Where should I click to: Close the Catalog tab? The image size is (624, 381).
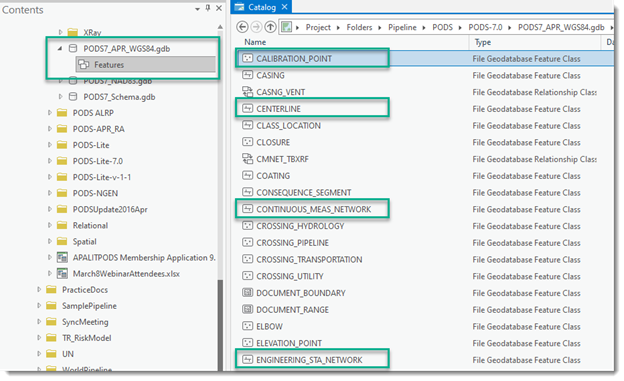pyautogui.click(x=284, y=7)
